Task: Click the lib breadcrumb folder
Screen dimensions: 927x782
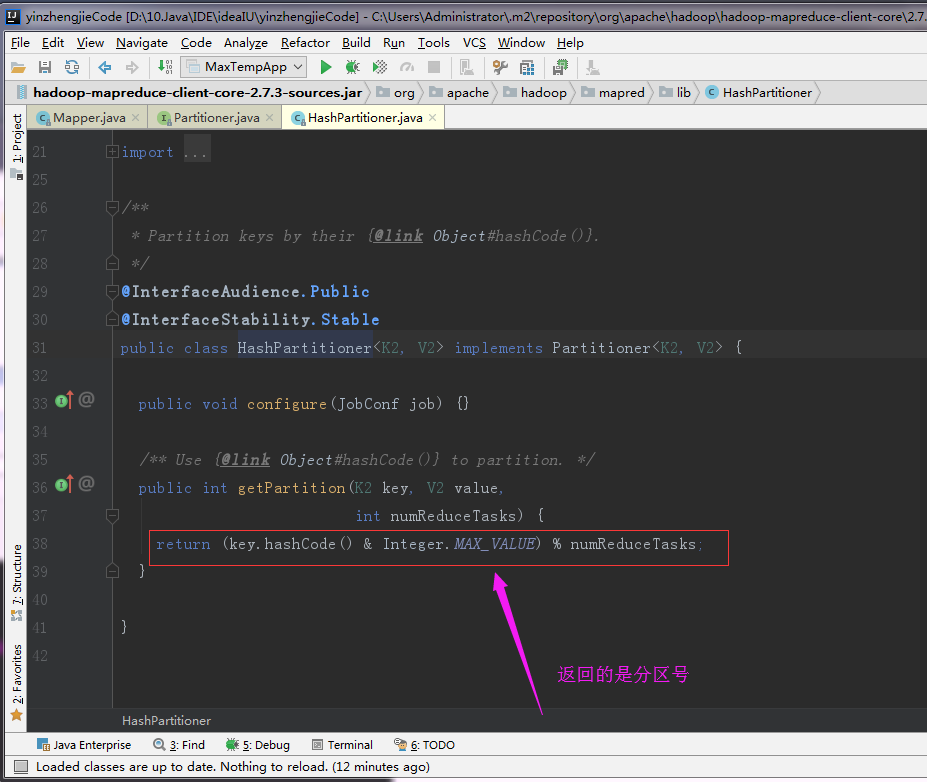Action: pos(675,93)
